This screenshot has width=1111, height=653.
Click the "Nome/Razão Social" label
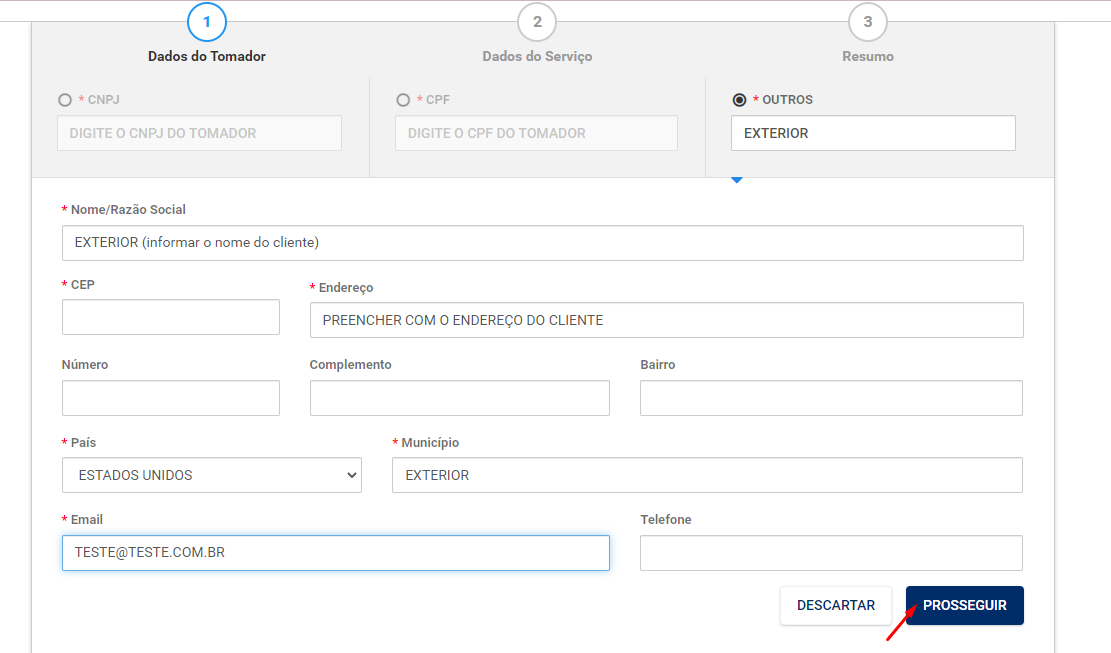(x=128, y=210)
